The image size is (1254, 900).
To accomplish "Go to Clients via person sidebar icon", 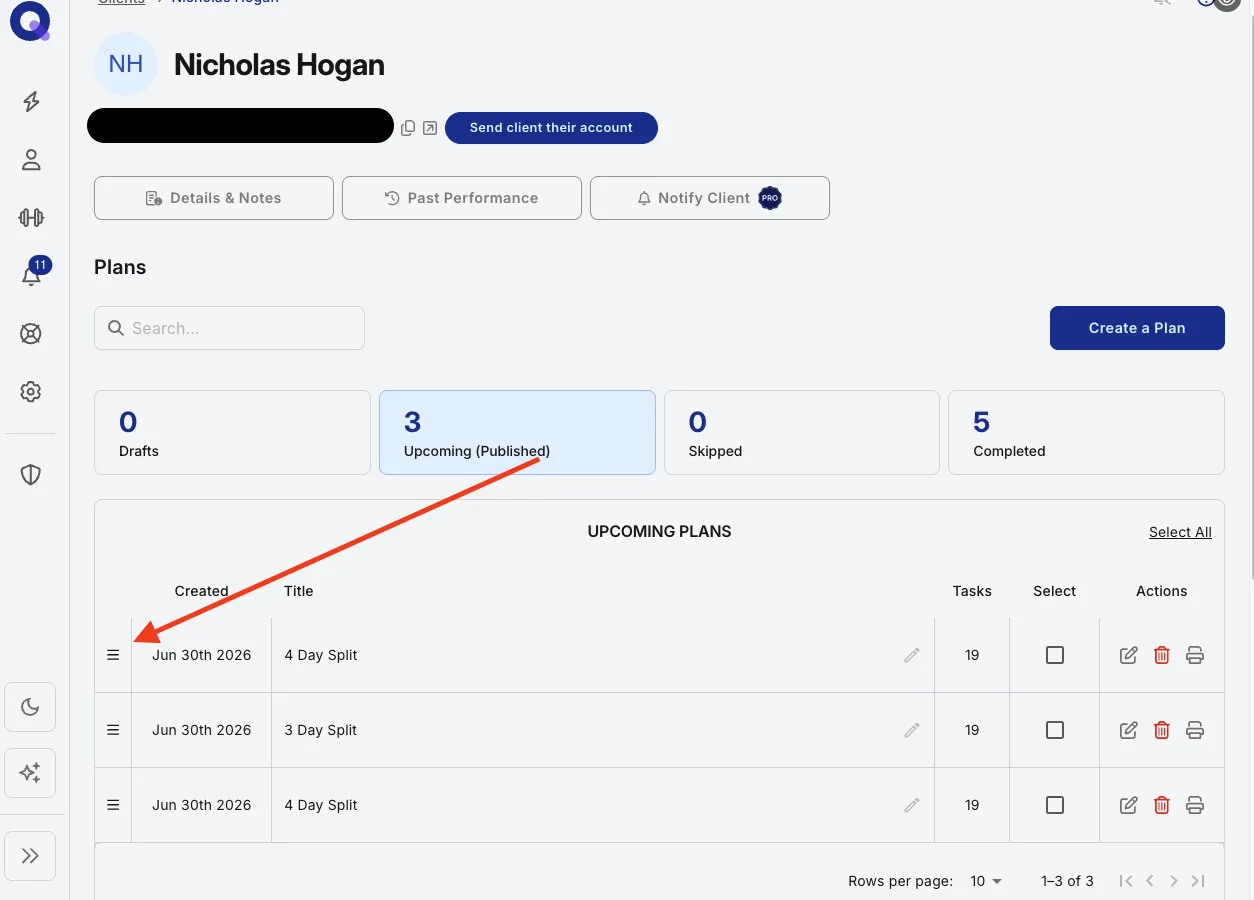I will pos(31,159).
